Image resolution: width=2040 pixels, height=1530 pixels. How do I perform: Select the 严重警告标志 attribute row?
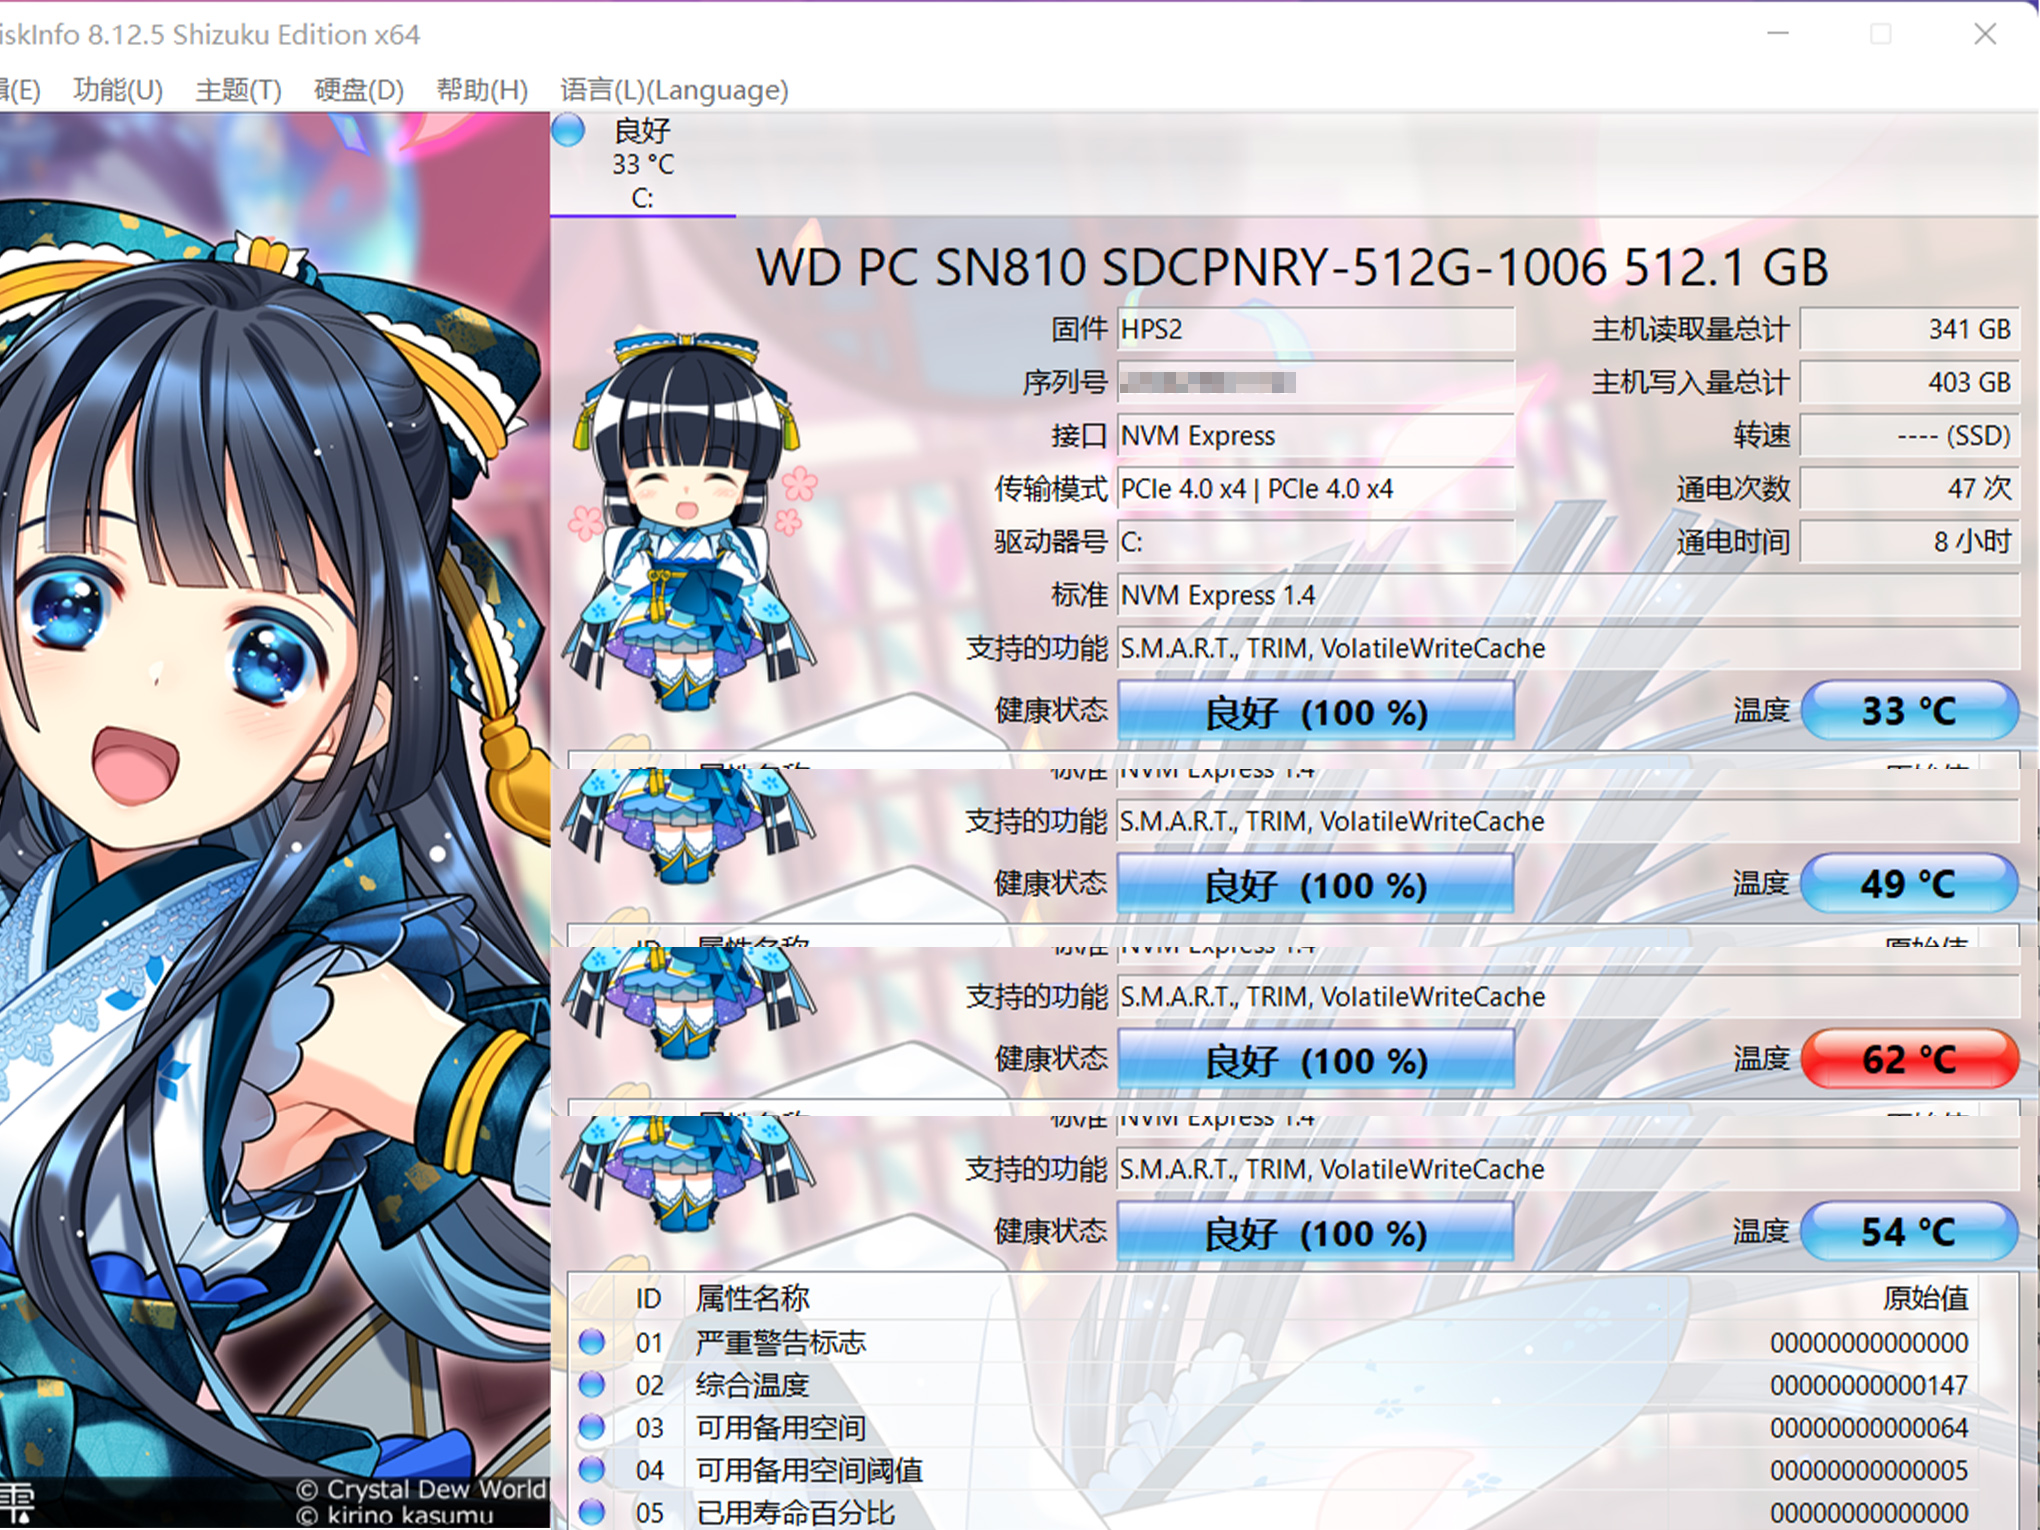(x=1273, y=1342)
